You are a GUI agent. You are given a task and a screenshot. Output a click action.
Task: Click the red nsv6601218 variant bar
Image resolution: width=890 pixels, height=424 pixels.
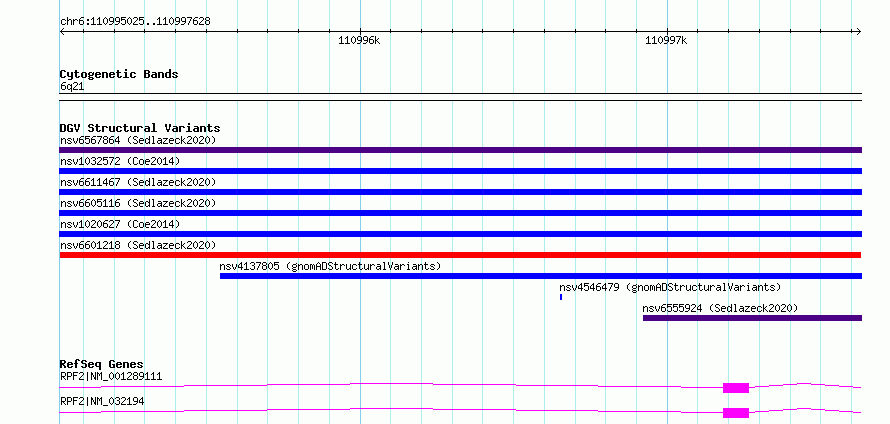[460, 255]
